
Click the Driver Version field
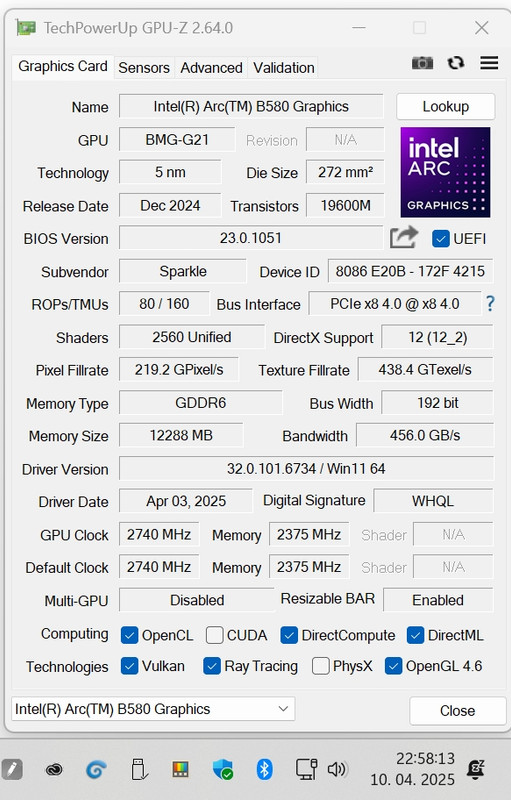[306, 468]
